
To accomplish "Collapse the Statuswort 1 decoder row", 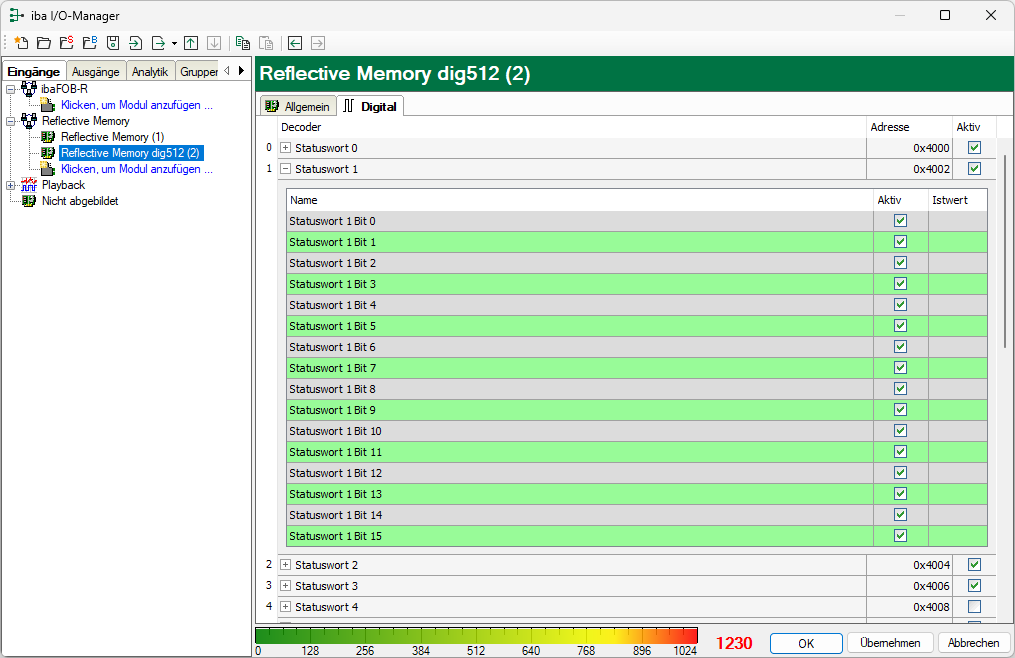I will (x=285, y=169).
